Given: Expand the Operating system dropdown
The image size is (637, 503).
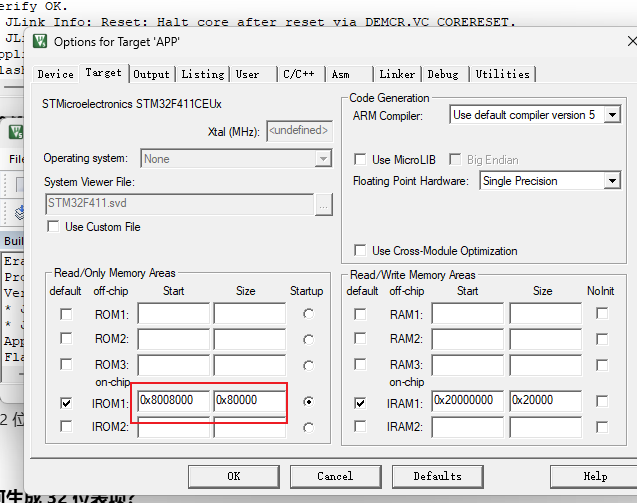Looking at the screenshot, I should (323, 158).
